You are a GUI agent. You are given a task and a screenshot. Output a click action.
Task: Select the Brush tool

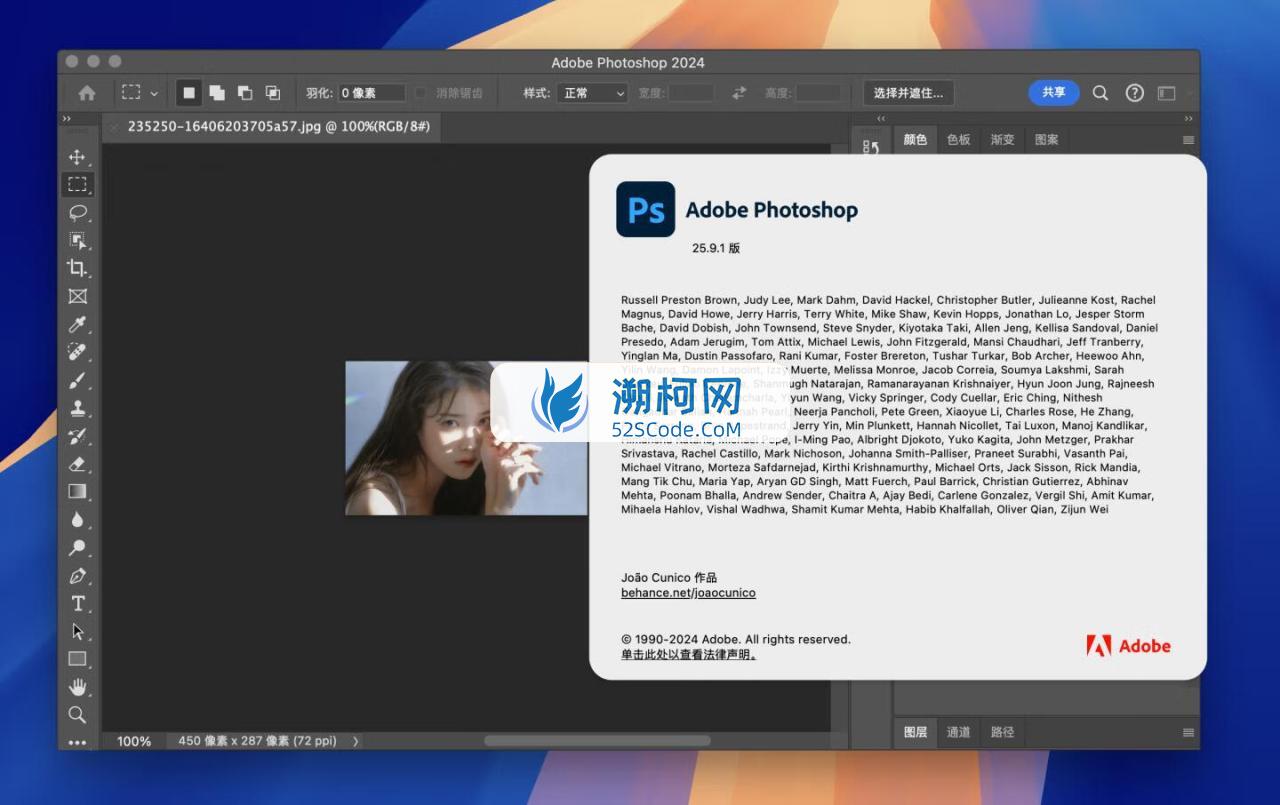[77, 380]
